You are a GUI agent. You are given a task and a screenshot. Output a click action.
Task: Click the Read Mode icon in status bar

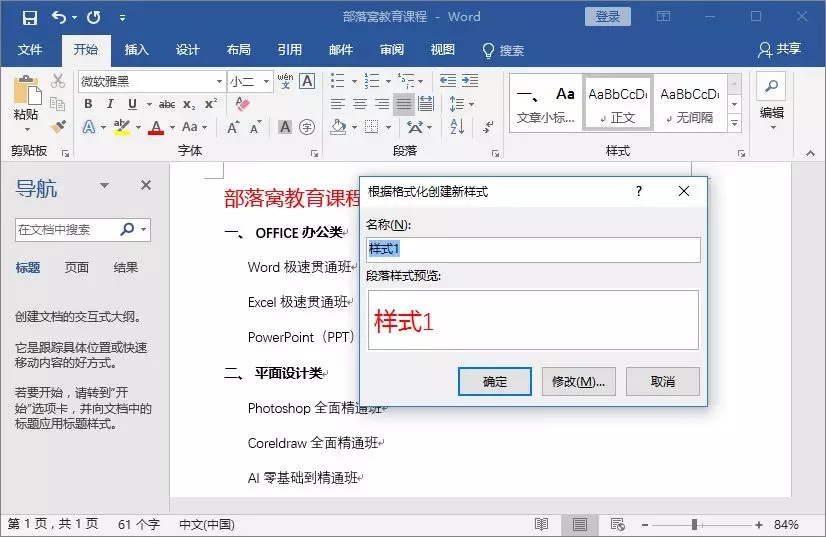tap(541, 524)
